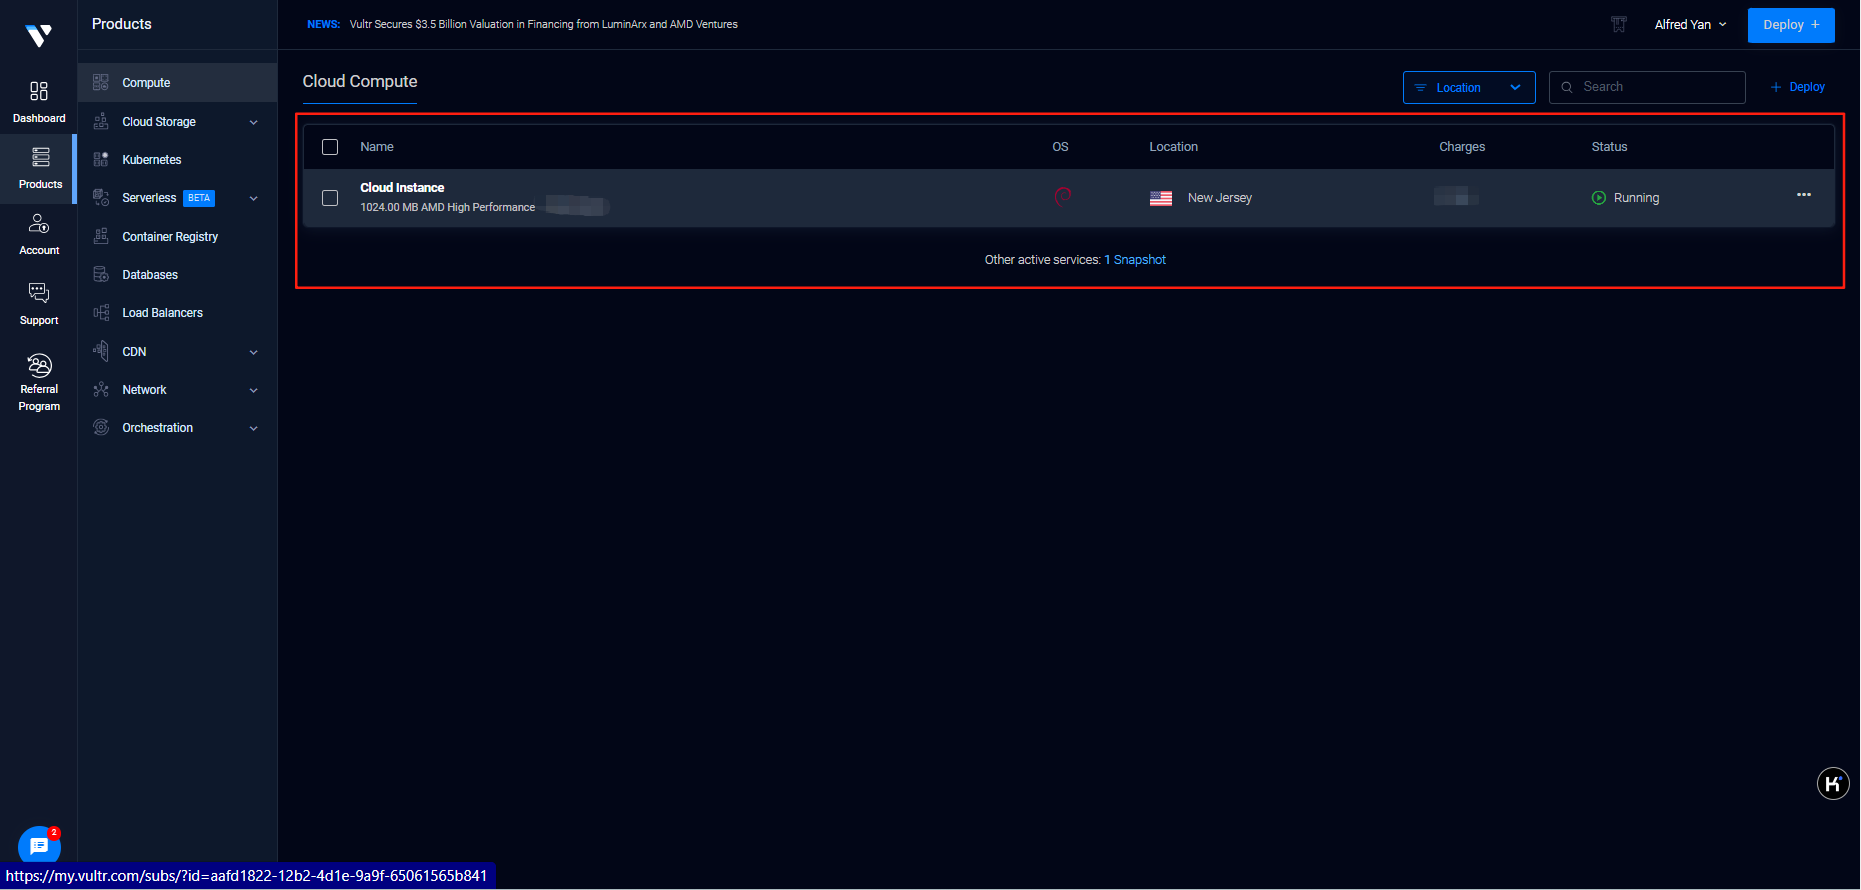The width and height of the screenshot is (1861, 890).
Task: Open the Location filter dropdown
Action: (1468, 88)
